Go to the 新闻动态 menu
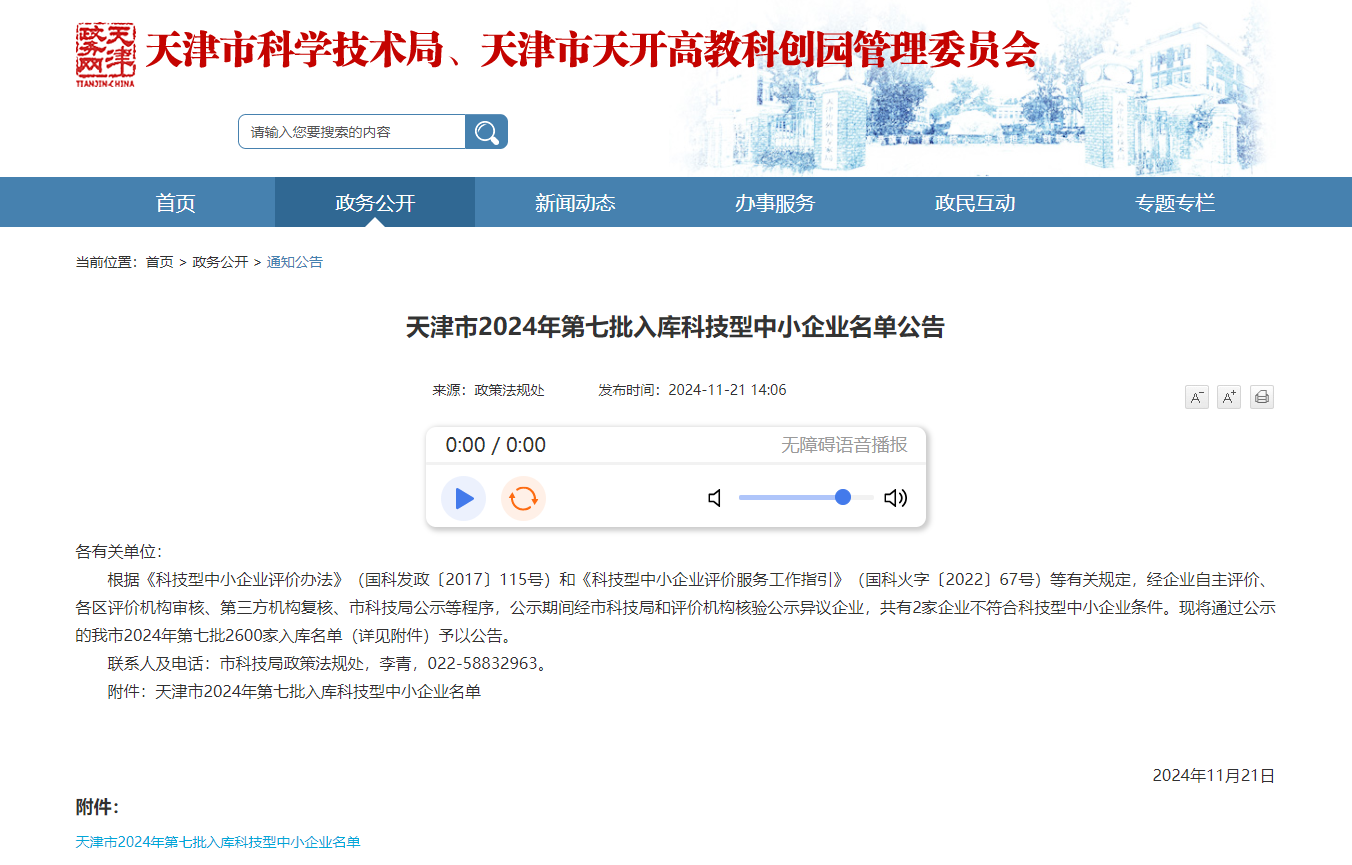 tap(575, 203)
